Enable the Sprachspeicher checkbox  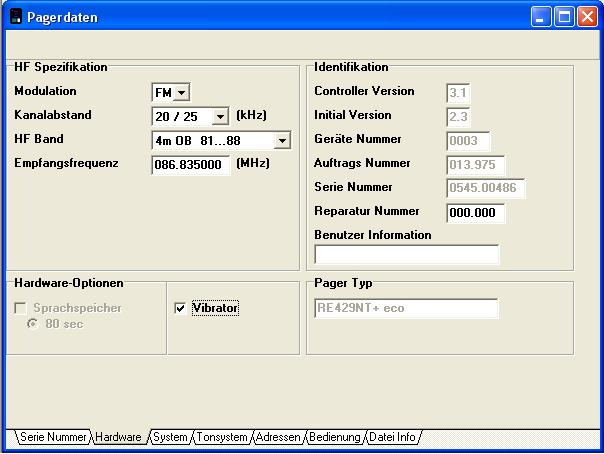(x=21, y=308)
